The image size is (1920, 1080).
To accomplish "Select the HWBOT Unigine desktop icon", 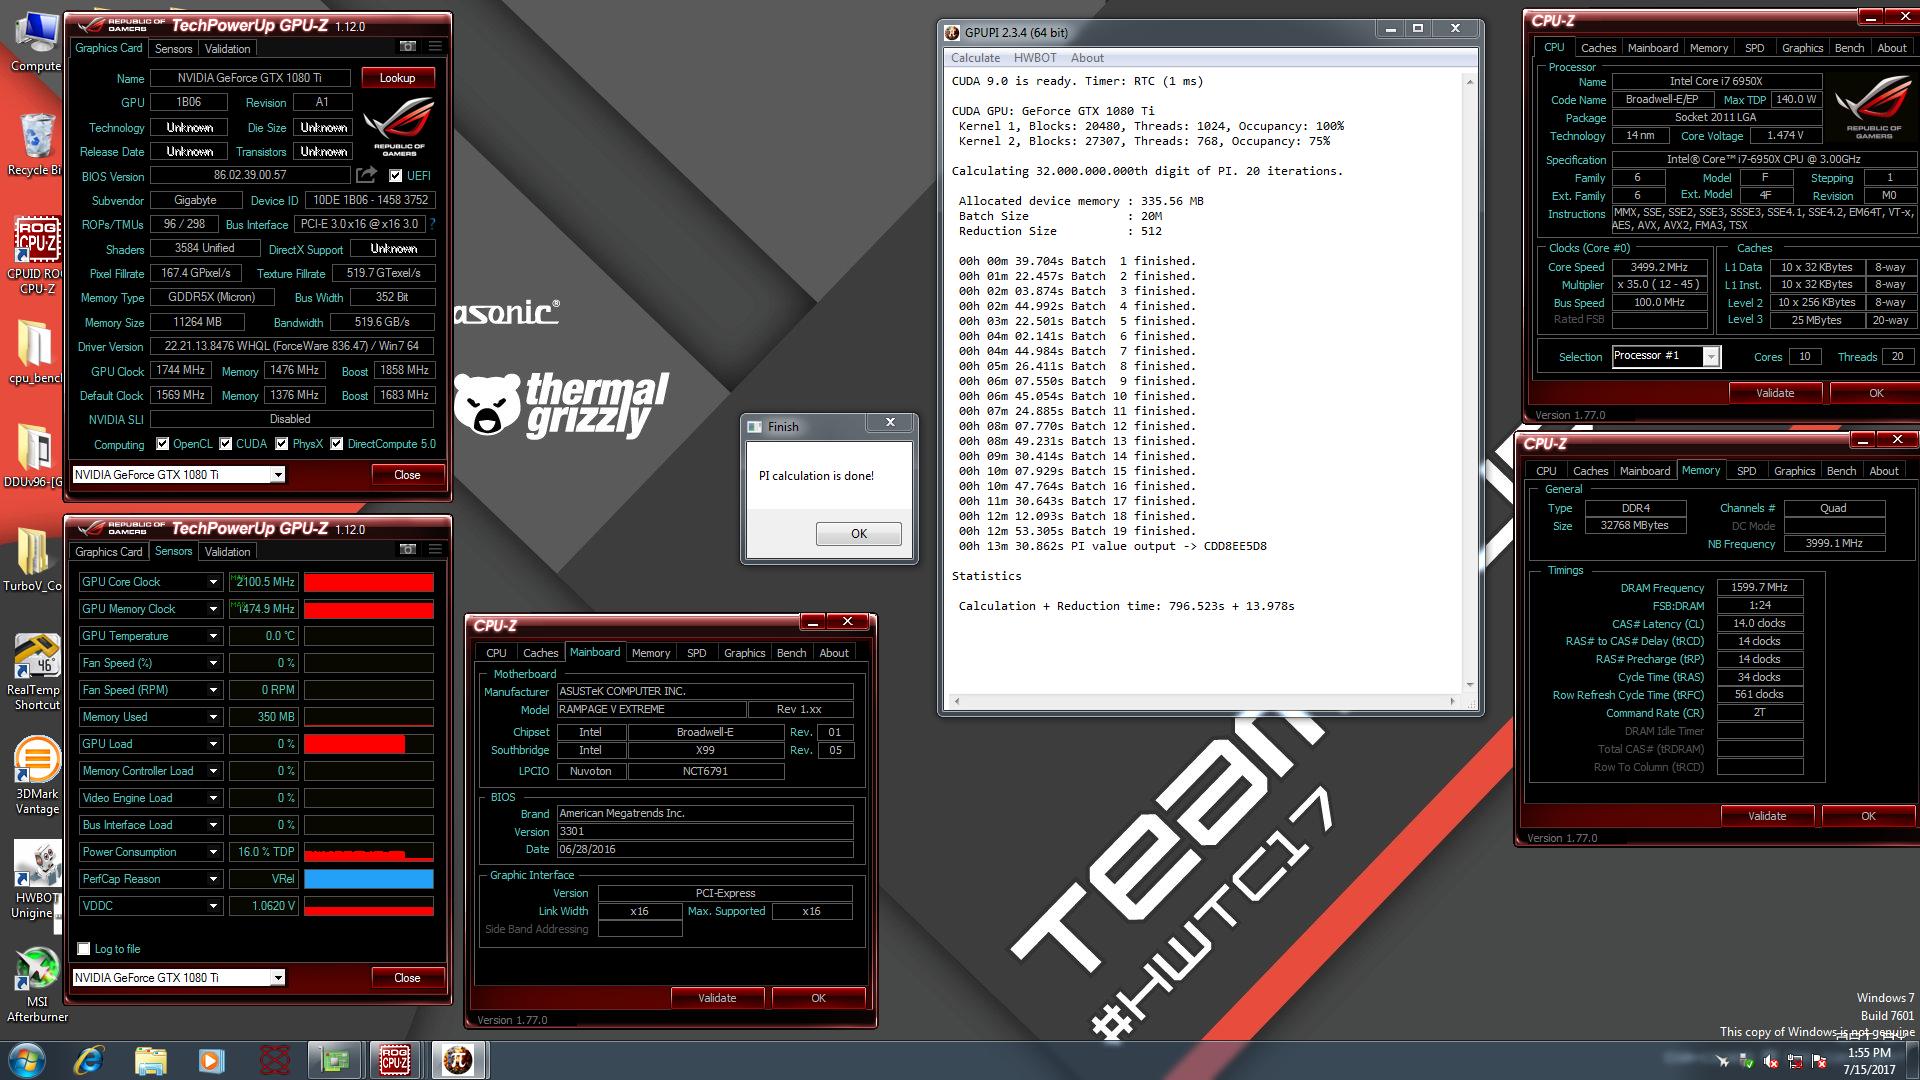I will (36, 880).
